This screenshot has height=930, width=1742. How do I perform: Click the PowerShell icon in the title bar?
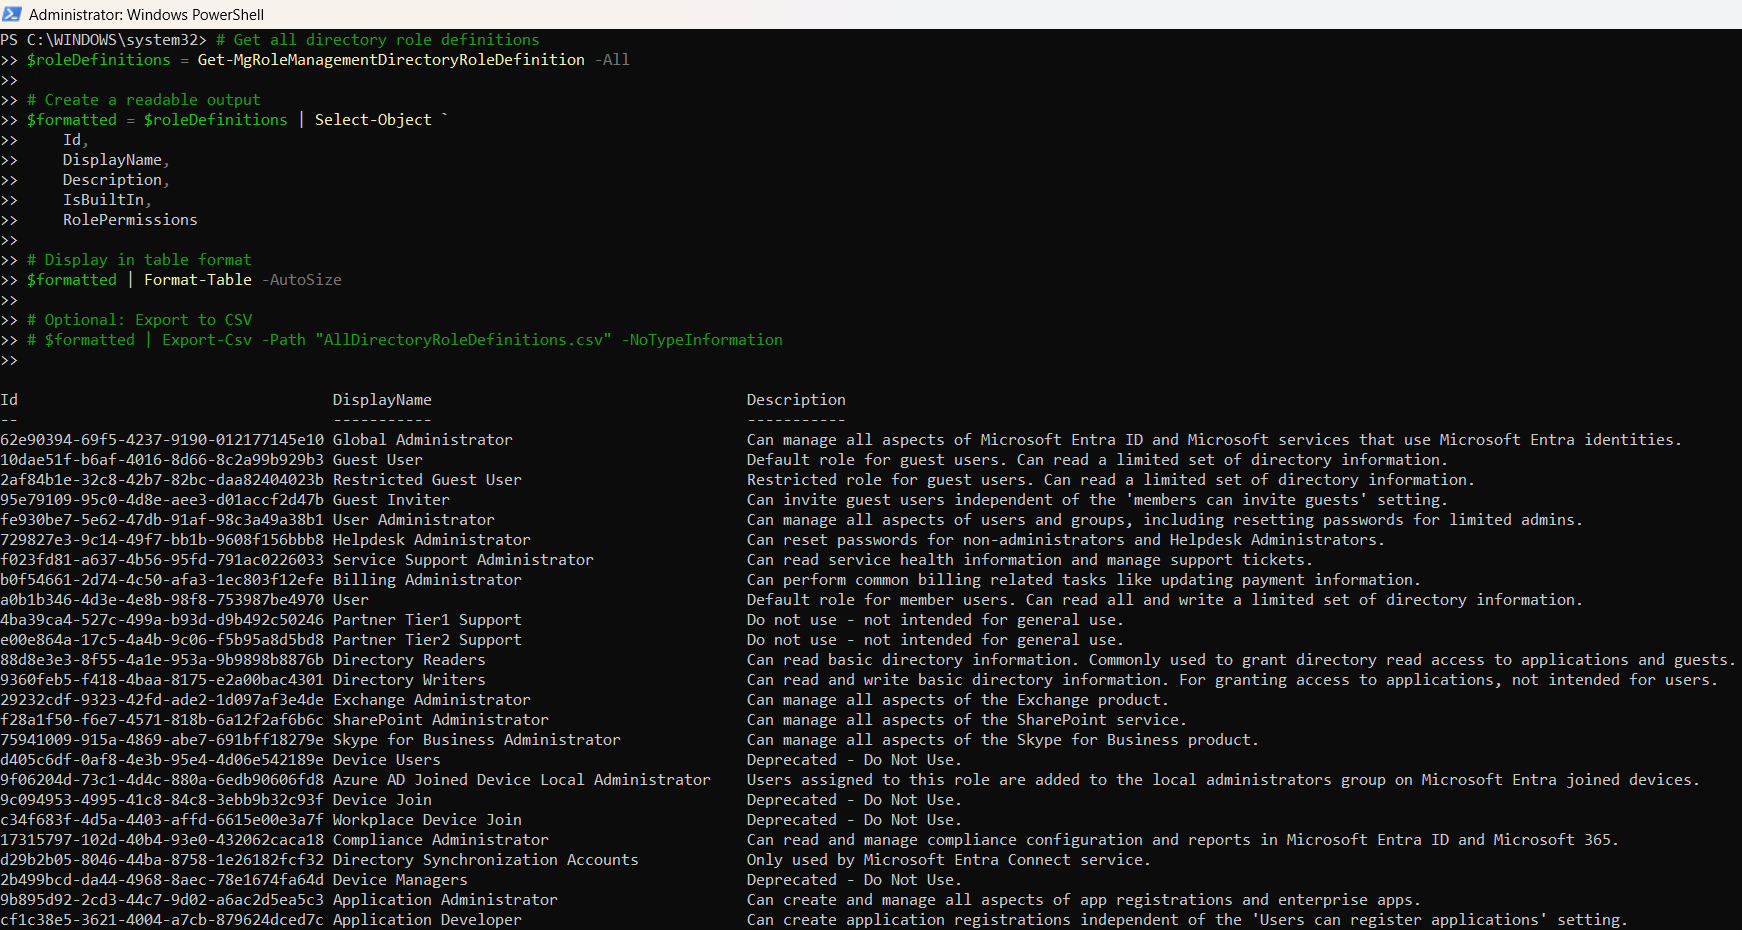[12, 14]
